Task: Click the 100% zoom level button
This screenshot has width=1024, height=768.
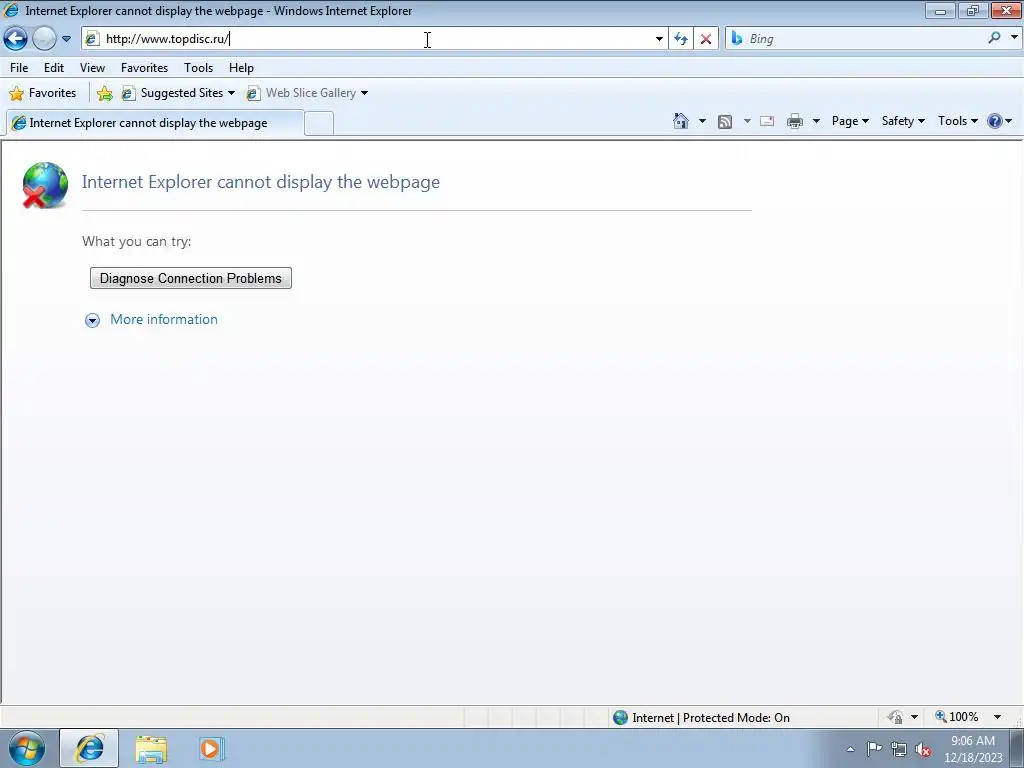Action: [x=957, y=717]
